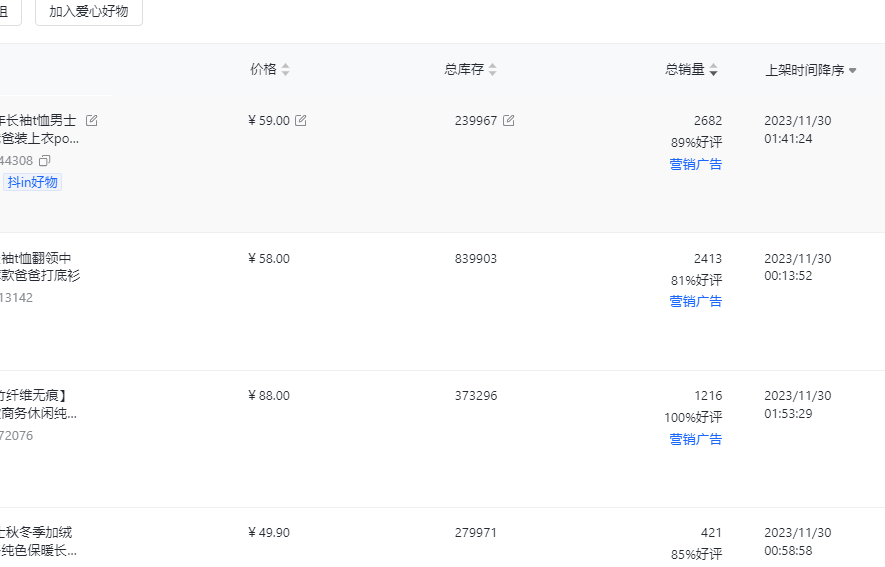
Task: Open 营销广告 link for 1216 sales product
Action: click(695, 439)
